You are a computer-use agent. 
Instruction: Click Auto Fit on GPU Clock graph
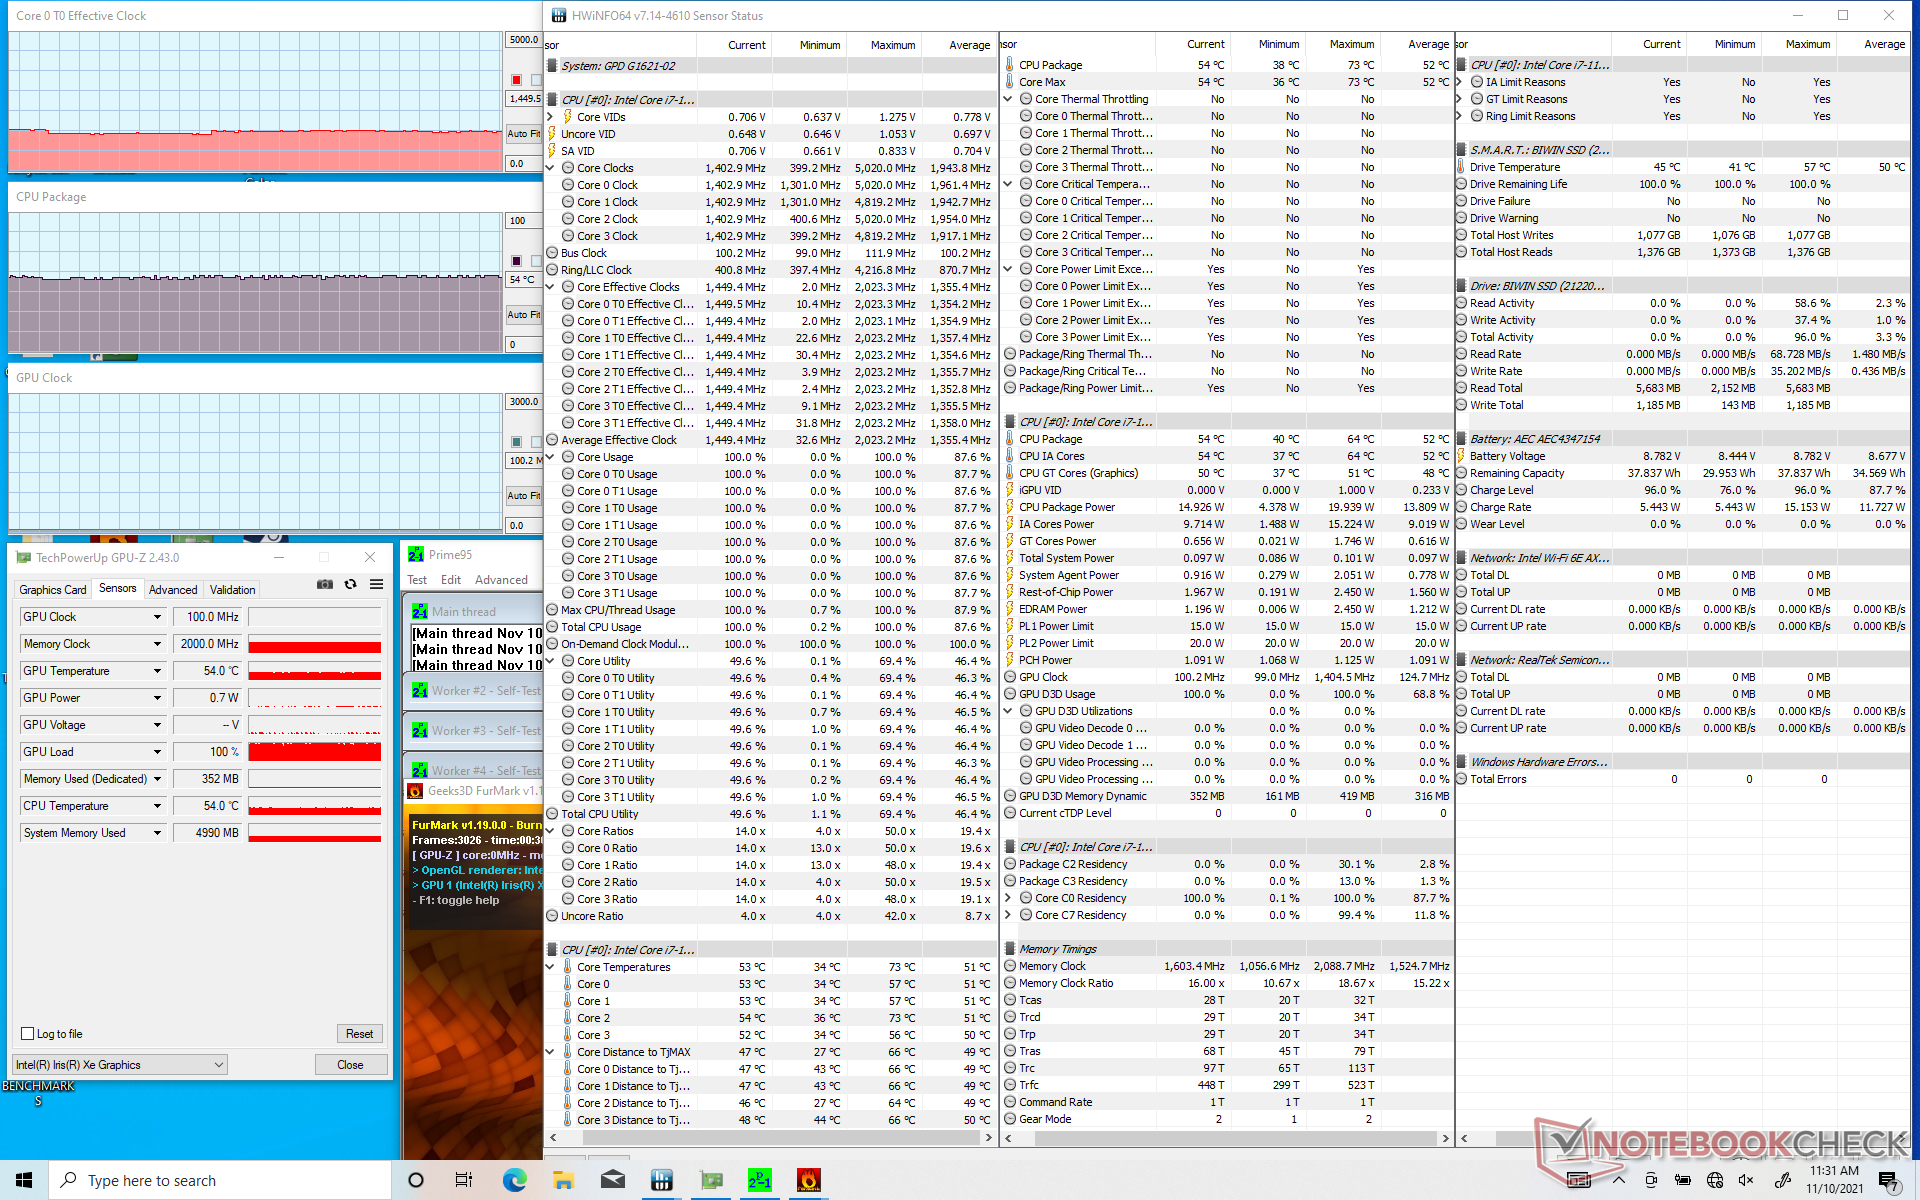(523, 495)
